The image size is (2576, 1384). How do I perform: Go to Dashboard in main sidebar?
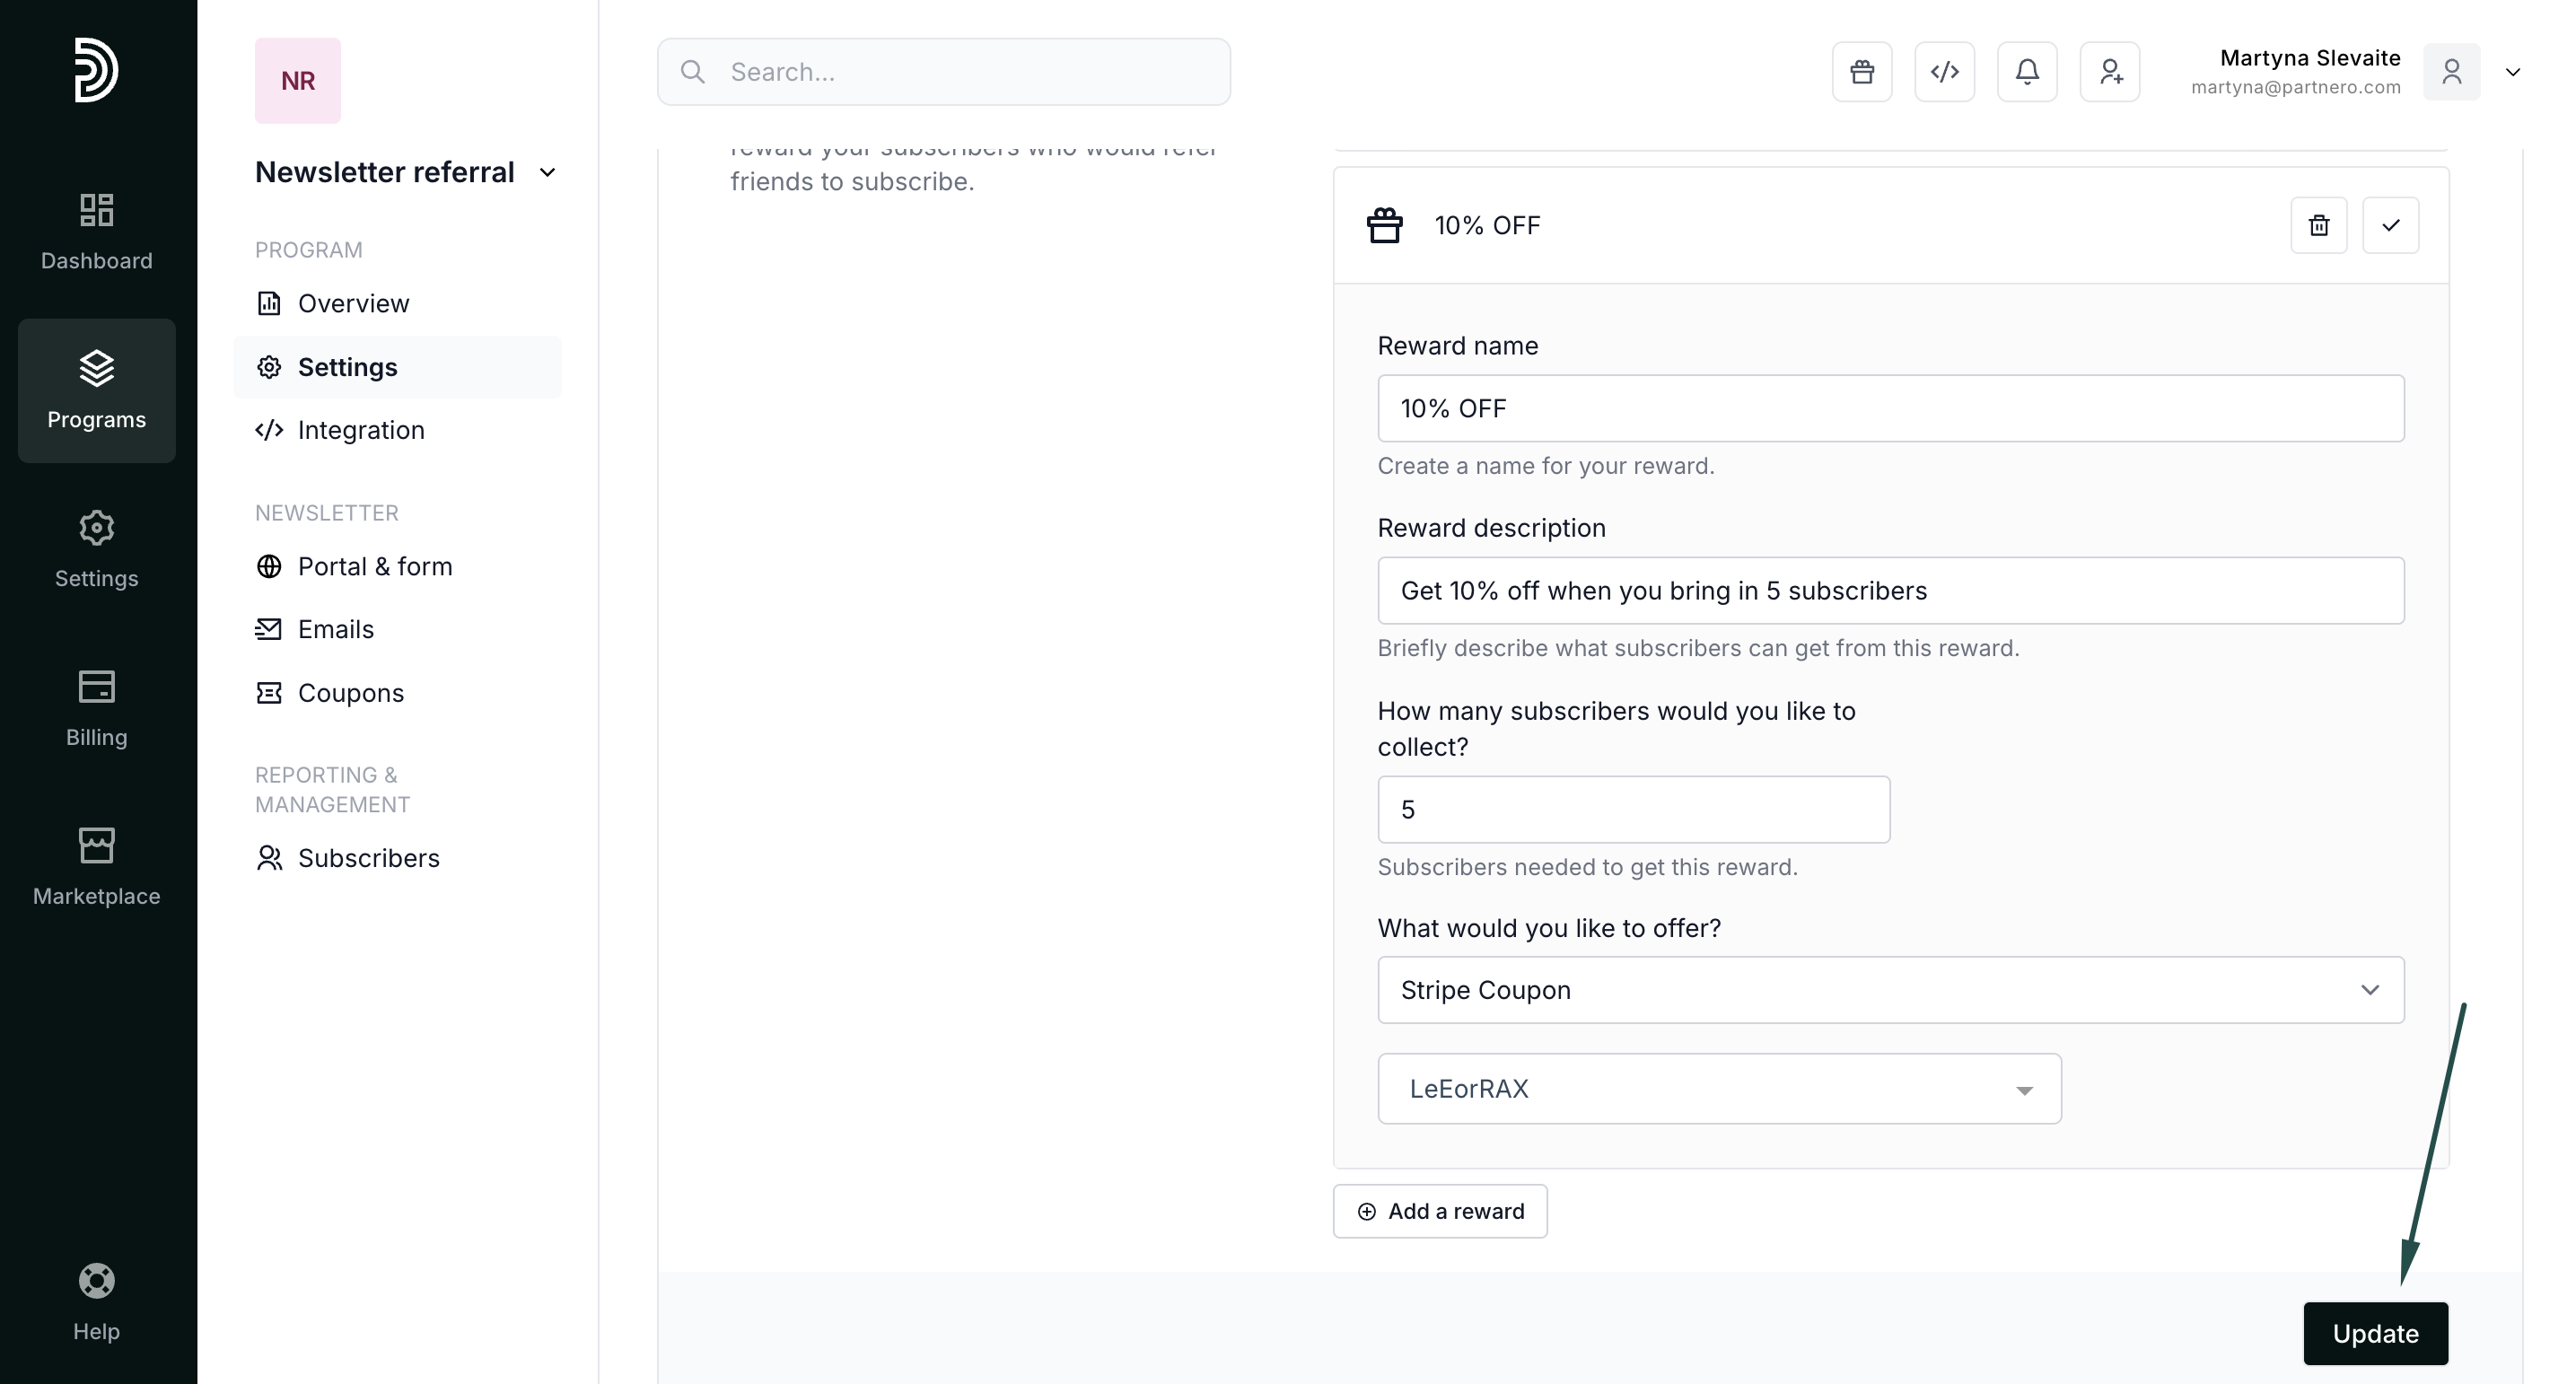tap(96, 232)
